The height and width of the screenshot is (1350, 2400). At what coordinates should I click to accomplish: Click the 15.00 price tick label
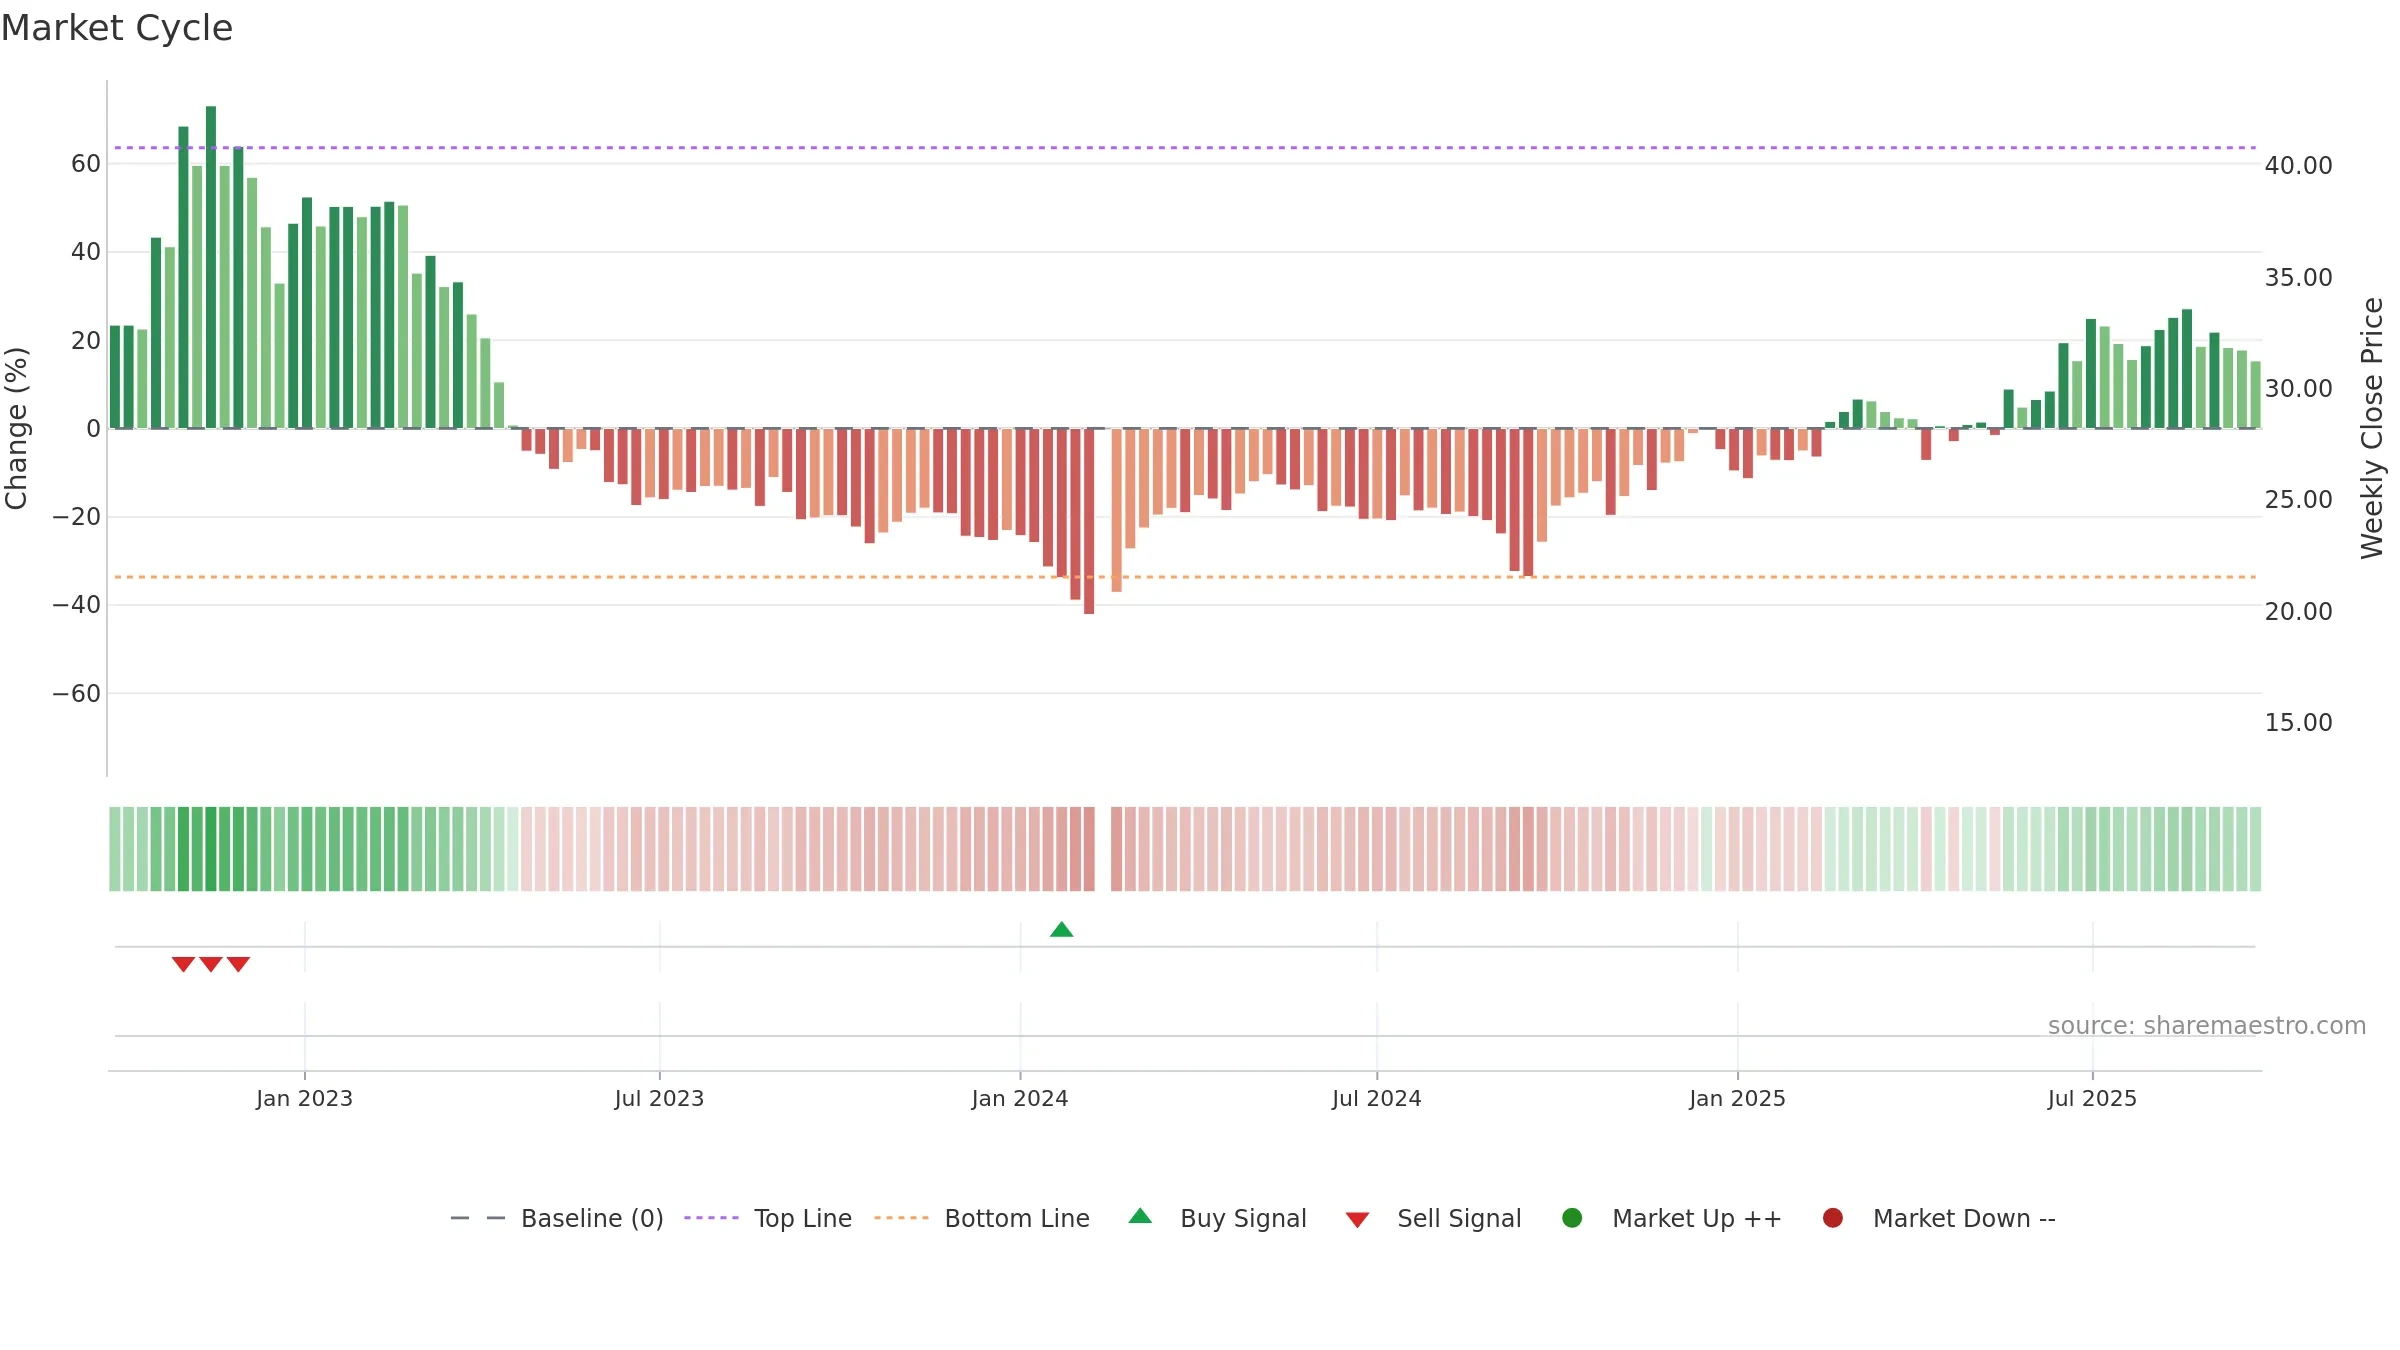point(2298,722)
